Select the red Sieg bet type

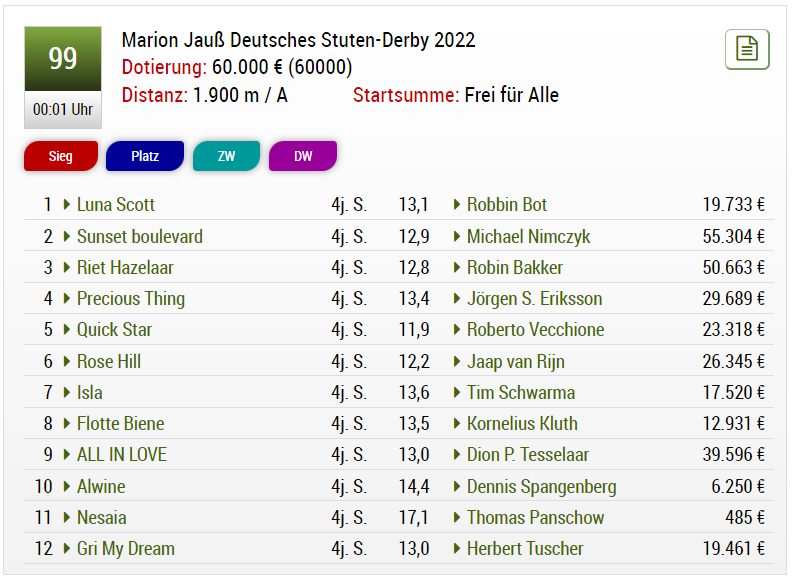coord(61,156)
